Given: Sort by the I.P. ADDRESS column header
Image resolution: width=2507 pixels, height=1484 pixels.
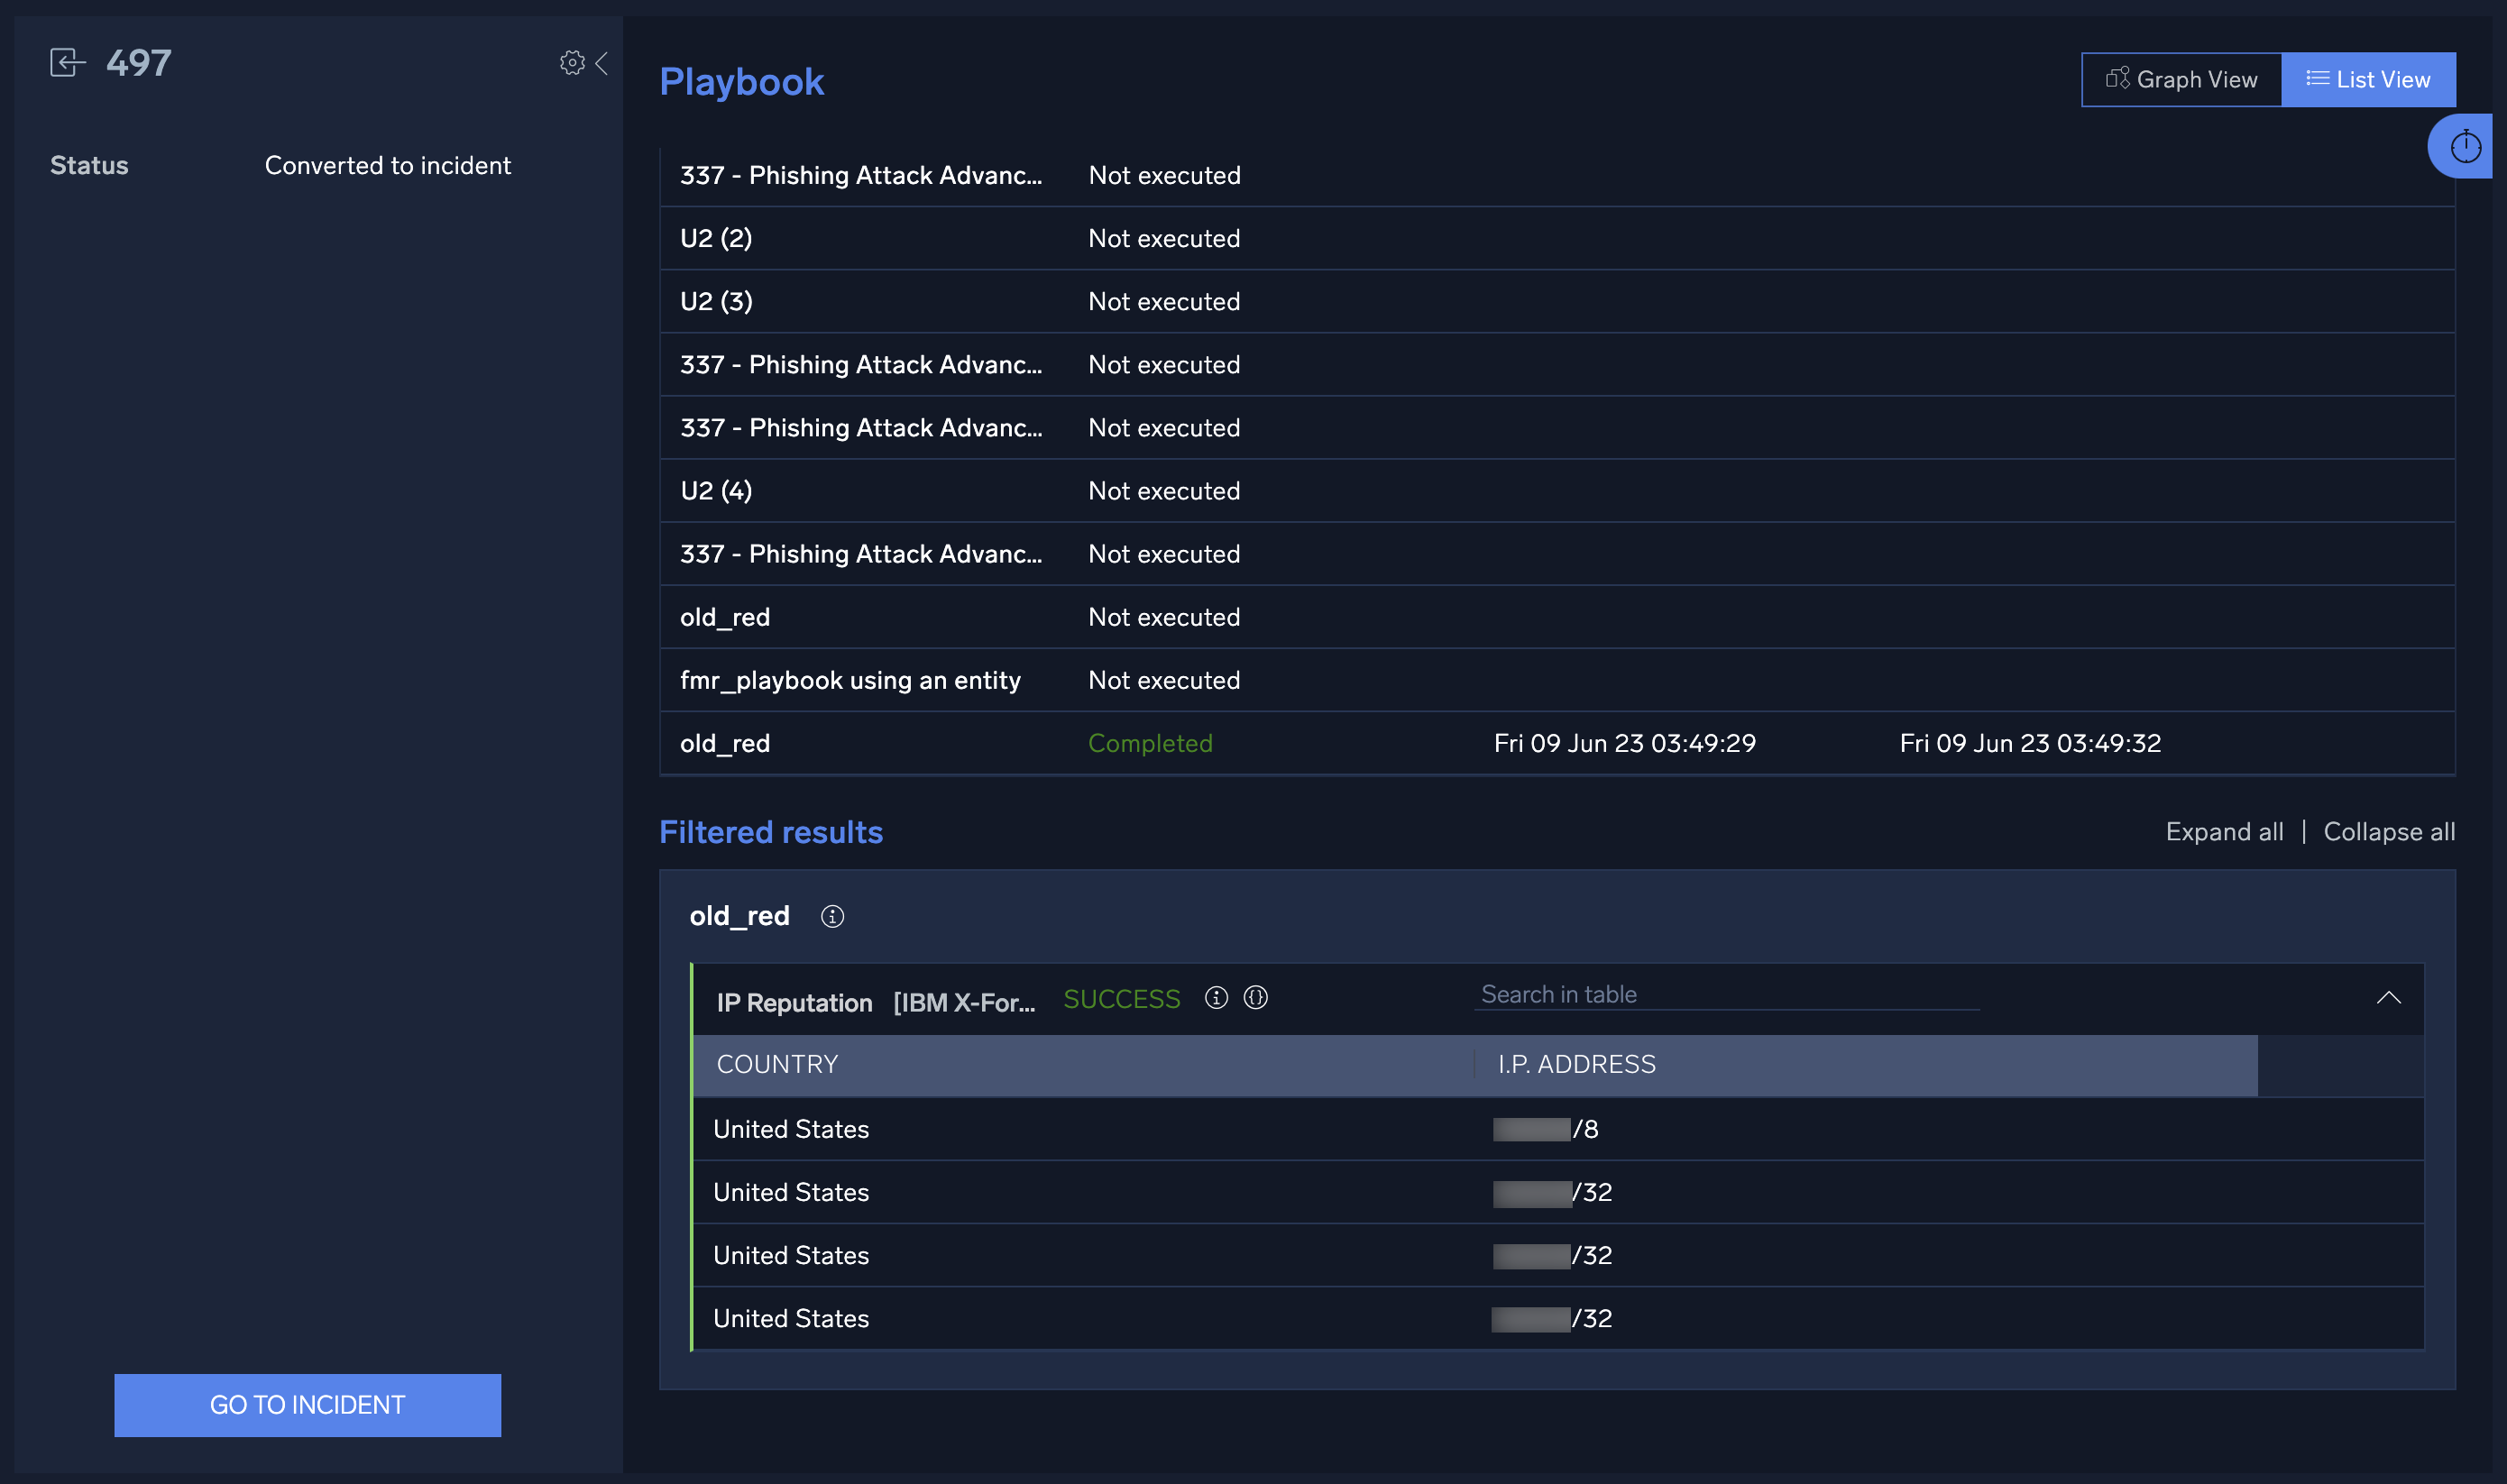Looking at the screenshot, I should 1576,1065.
